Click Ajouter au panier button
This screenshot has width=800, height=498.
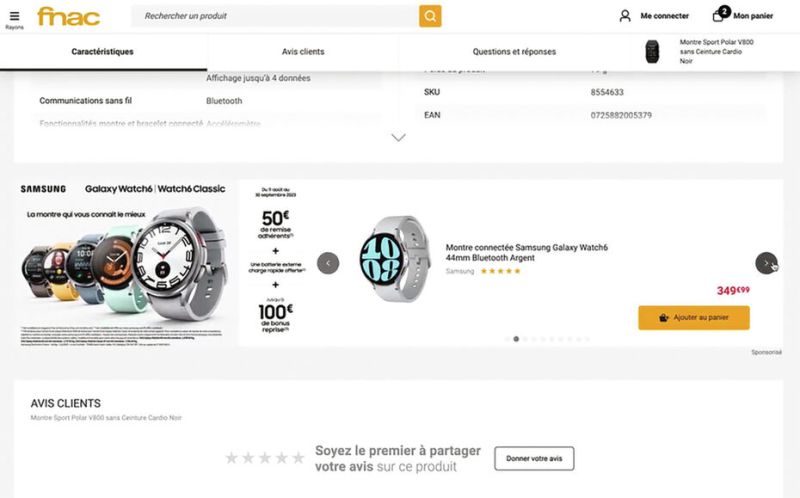point(693,318)
